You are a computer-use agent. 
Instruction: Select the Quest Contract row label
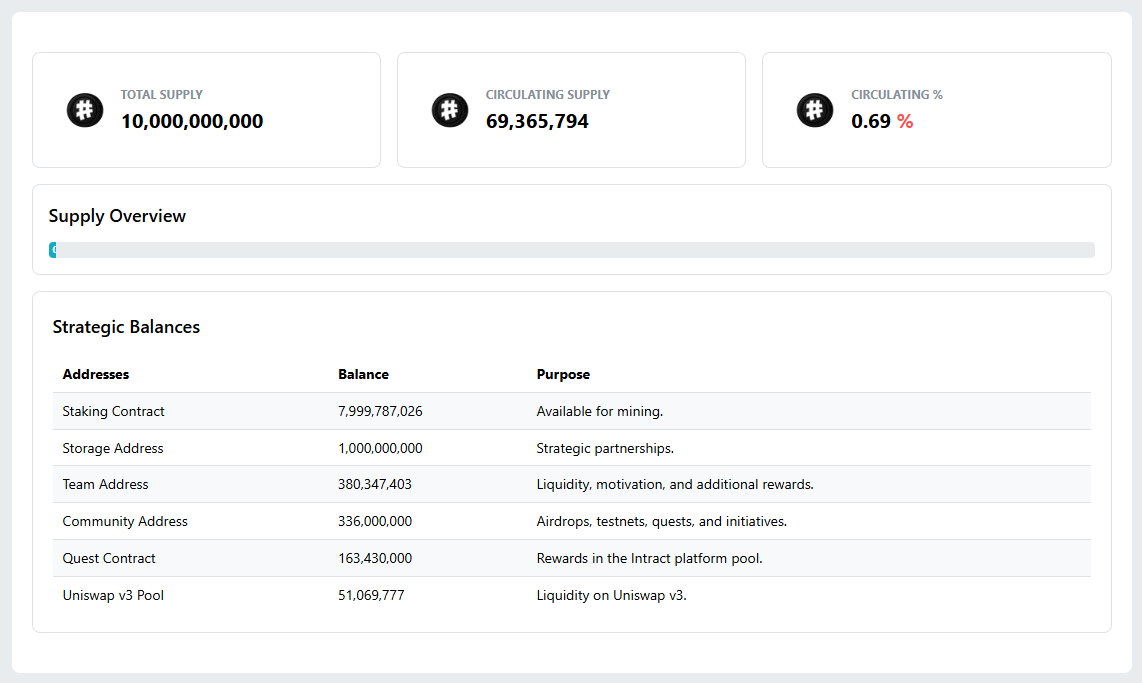point(109,558)
